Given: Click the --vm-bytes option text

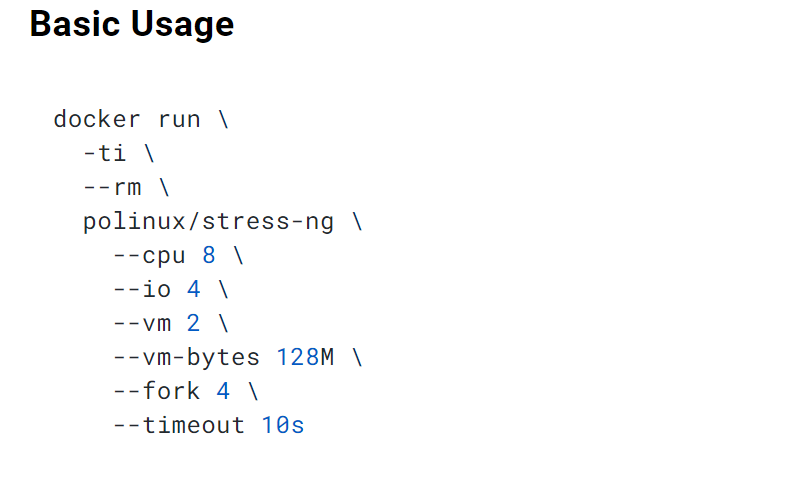Looking at the screenshot, I should pyautogui.click(x=186, y=358).
